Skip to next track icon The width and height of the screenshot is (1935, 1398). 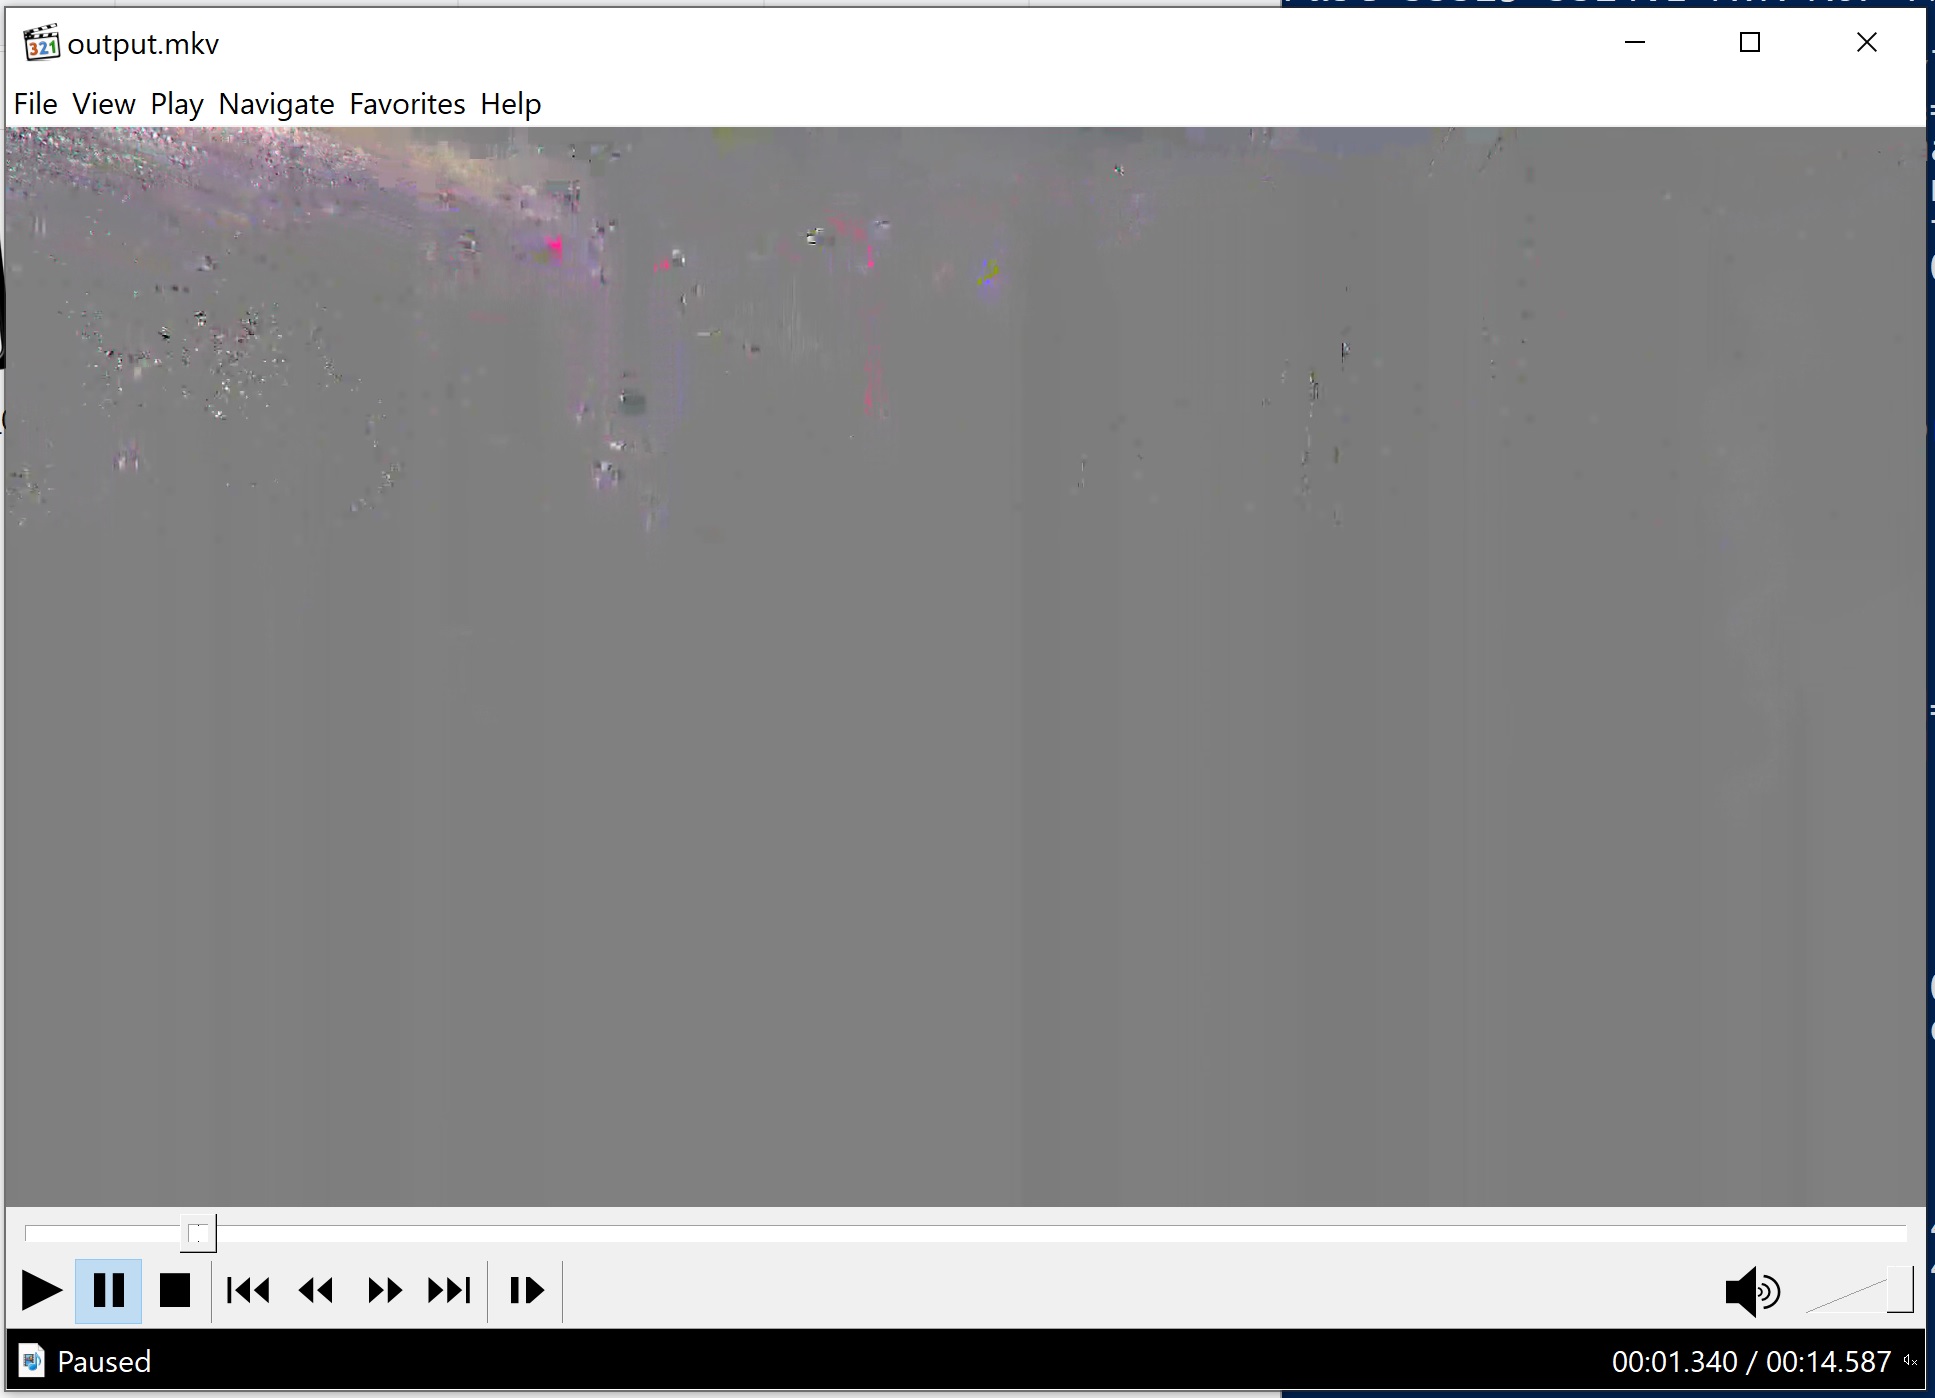click(x=449, y=1291)
